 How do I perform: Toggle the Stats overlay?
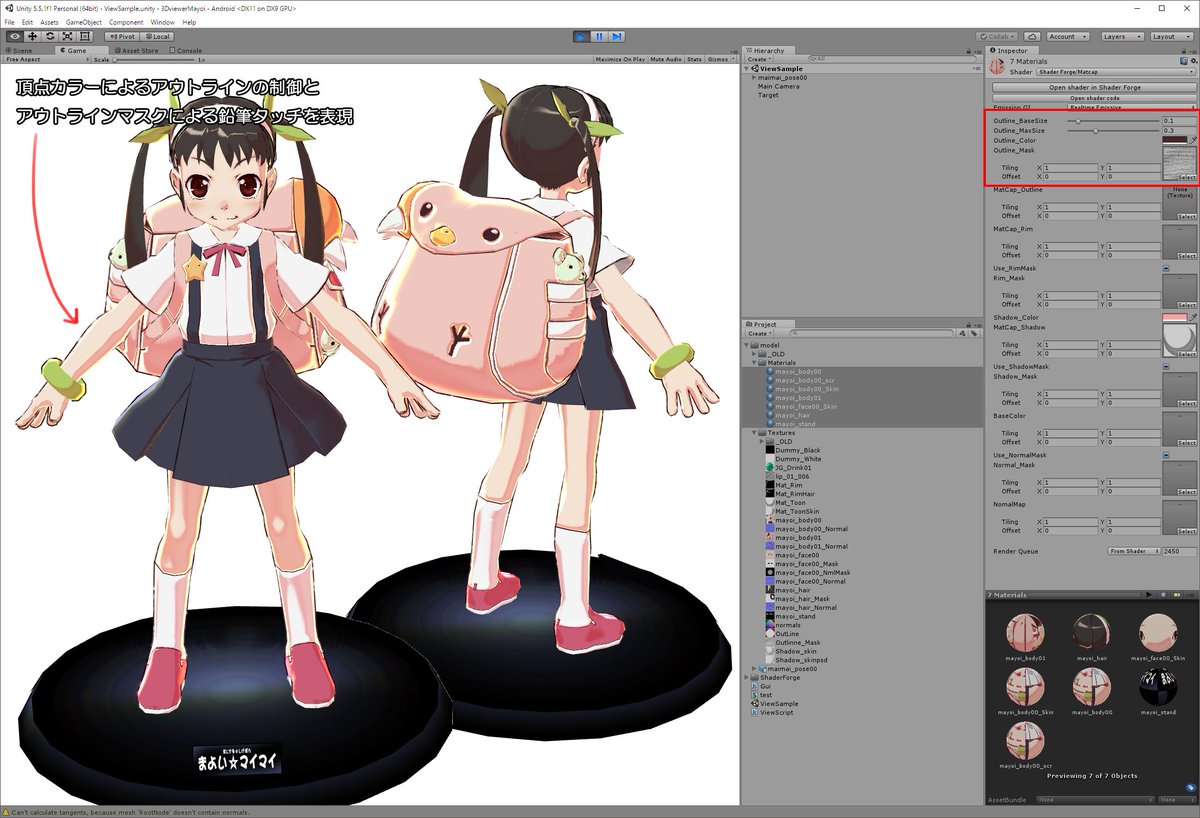click(694, 60)
